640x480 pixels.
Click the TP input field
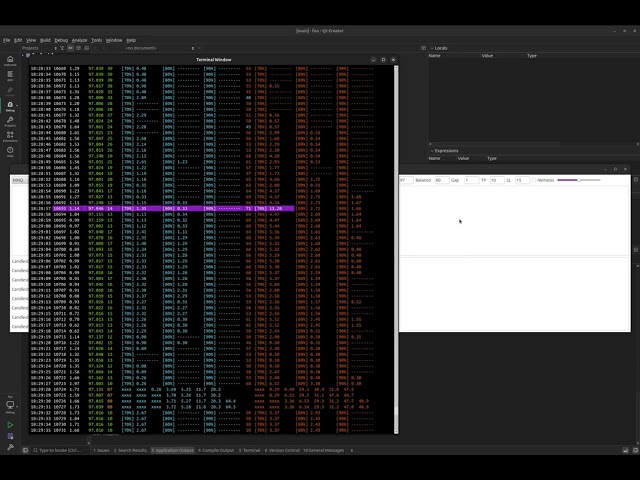tap(496, 180)
